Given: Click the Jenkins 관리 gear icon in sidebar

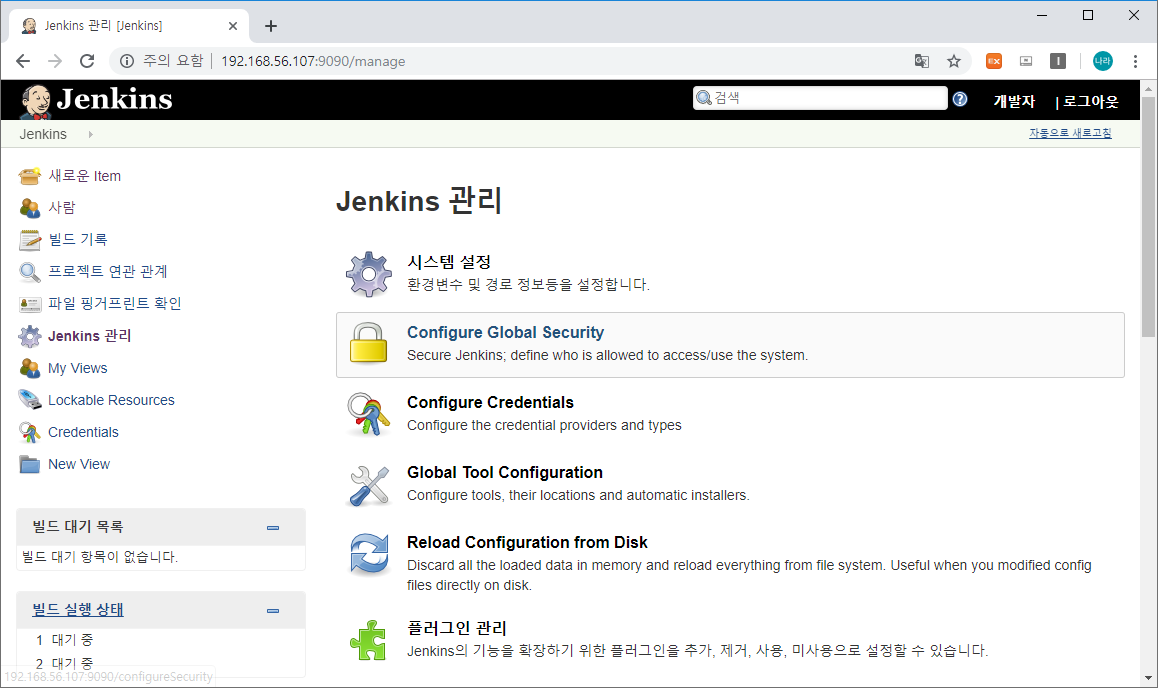Looking at the screenshot, I should tap(30, 336).
